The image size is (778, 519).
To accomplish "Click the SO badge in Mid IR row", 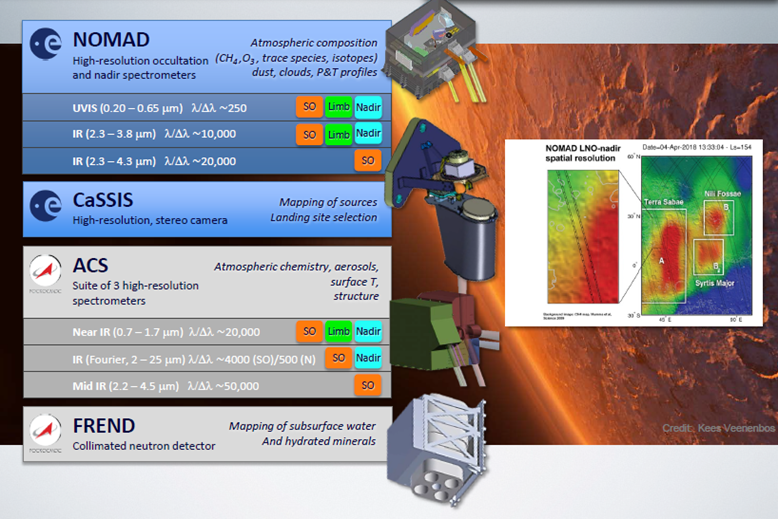I will pyautogui.click(x=369, y=384).
